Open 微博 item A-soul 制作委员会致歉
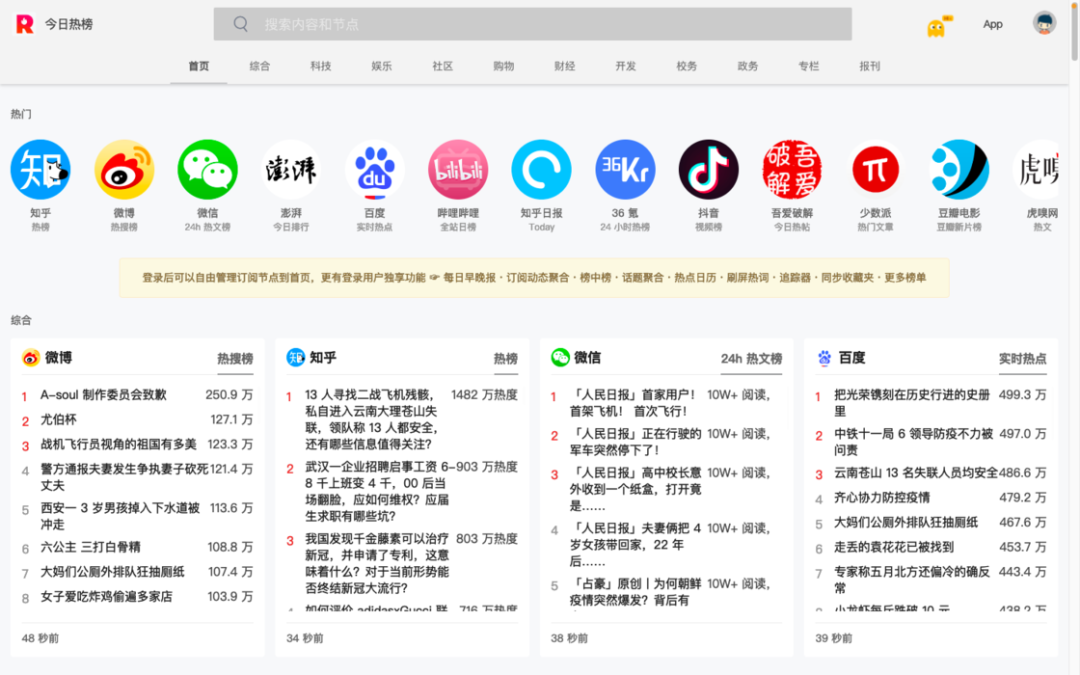 [x=103, y=395]
